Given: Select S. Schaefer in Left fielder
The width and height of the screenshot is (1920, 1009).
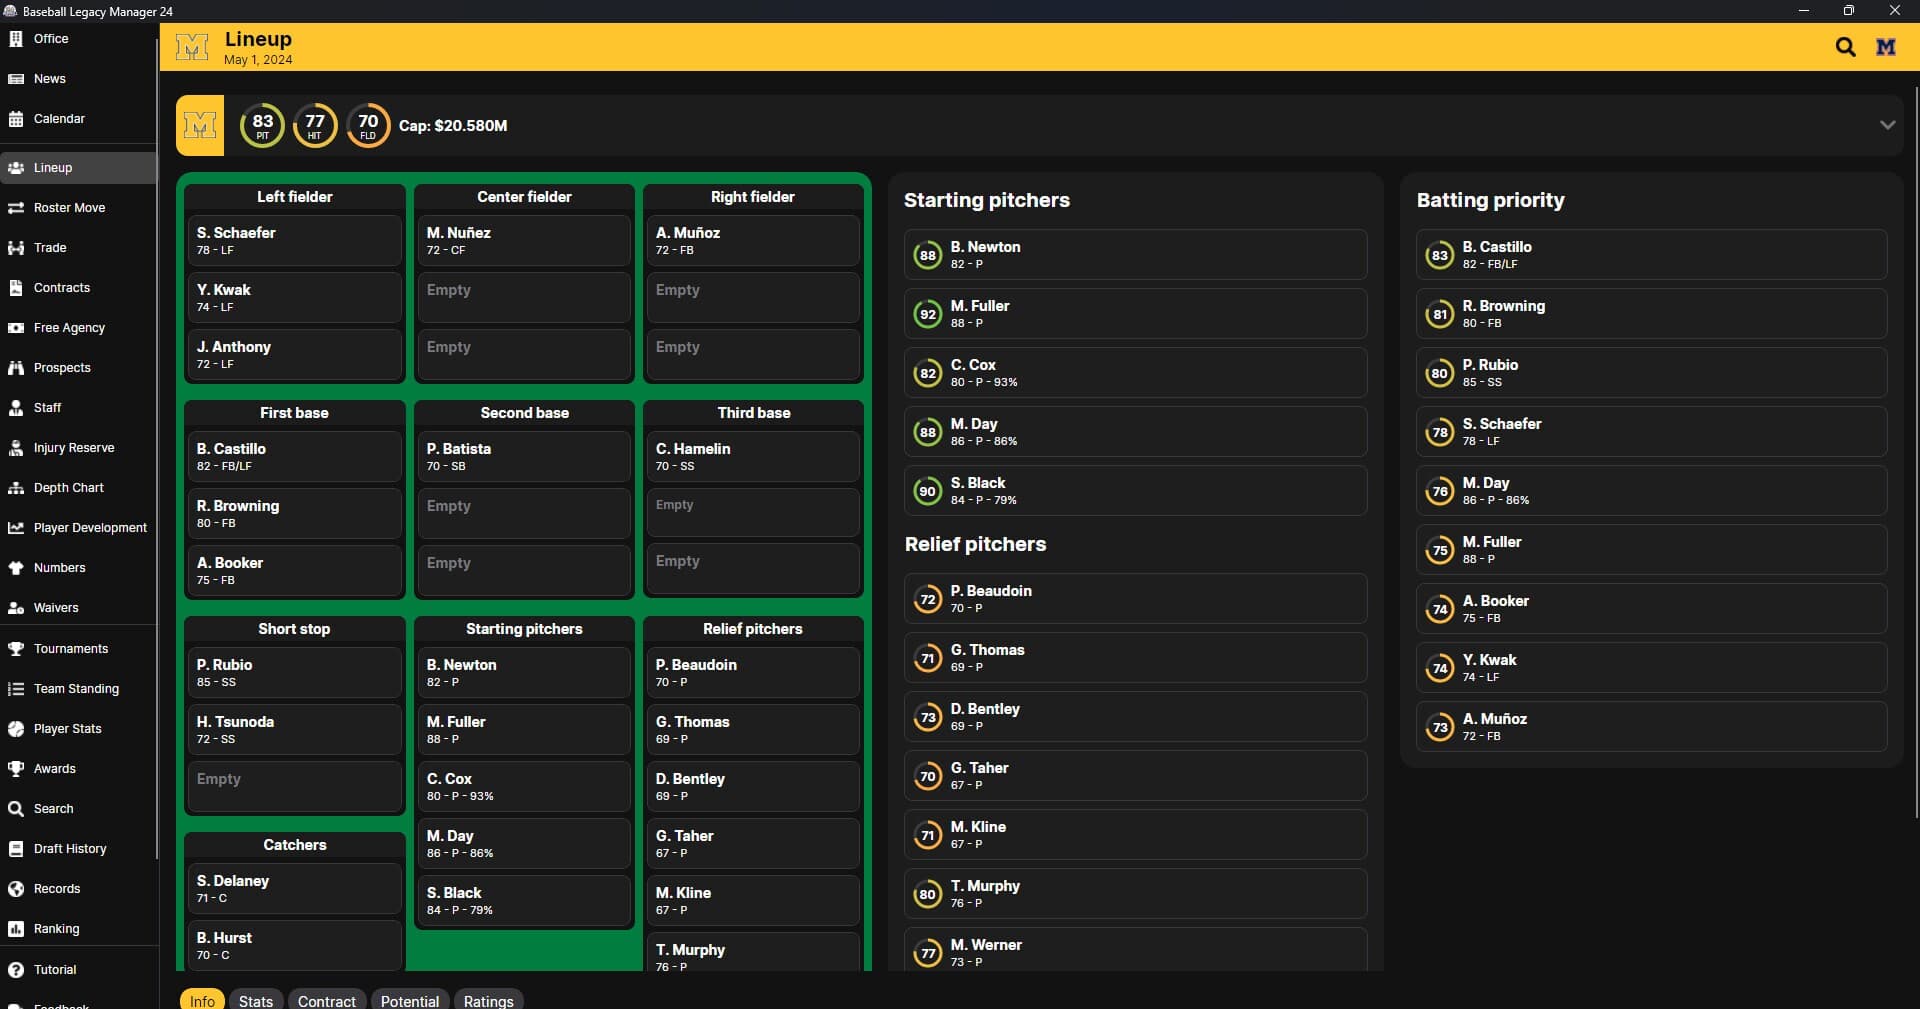Looking at the screenshot, I should pyautogui.click(x=294, y=240).
